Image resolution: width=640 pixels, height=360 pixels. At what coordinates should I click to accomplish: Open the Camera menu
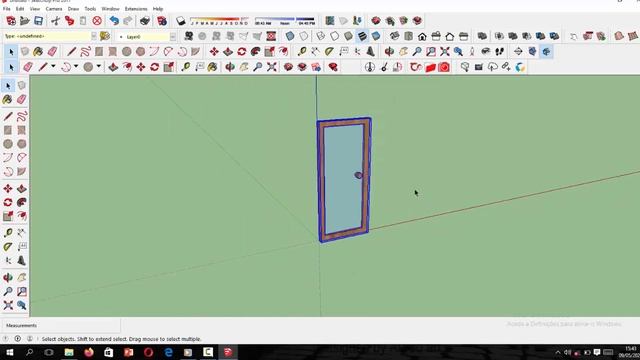pos(53,9)
